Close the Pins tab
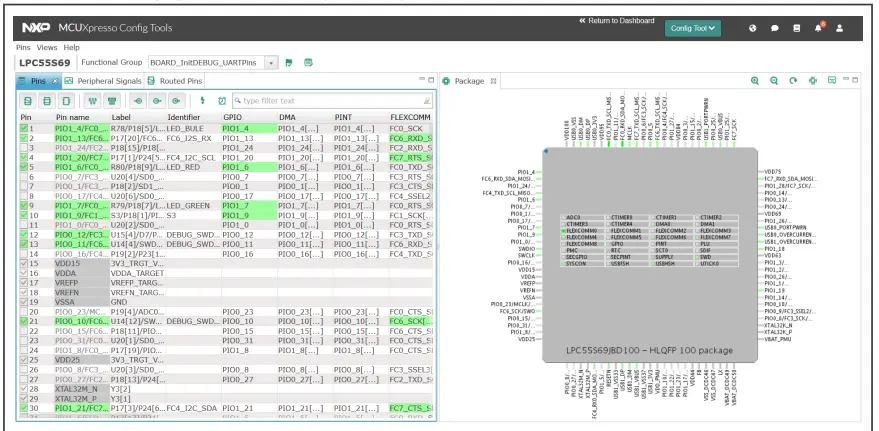 (x=55, y=81)
